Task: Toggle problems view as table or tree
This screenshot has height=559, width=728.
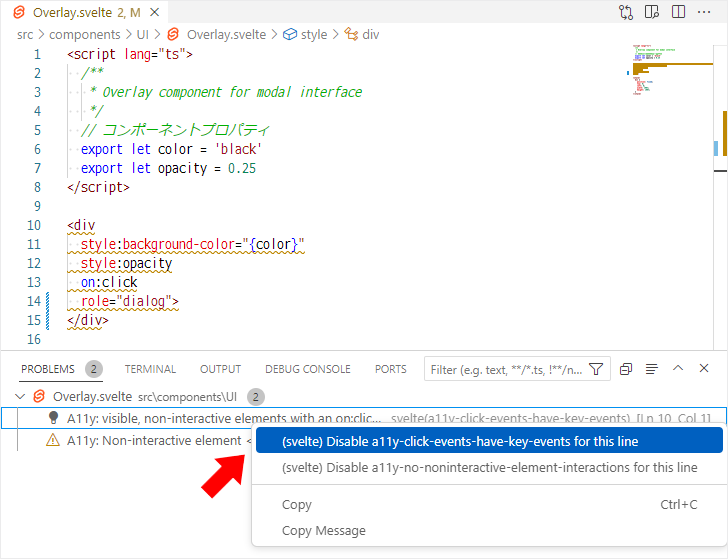Action: 652,369
